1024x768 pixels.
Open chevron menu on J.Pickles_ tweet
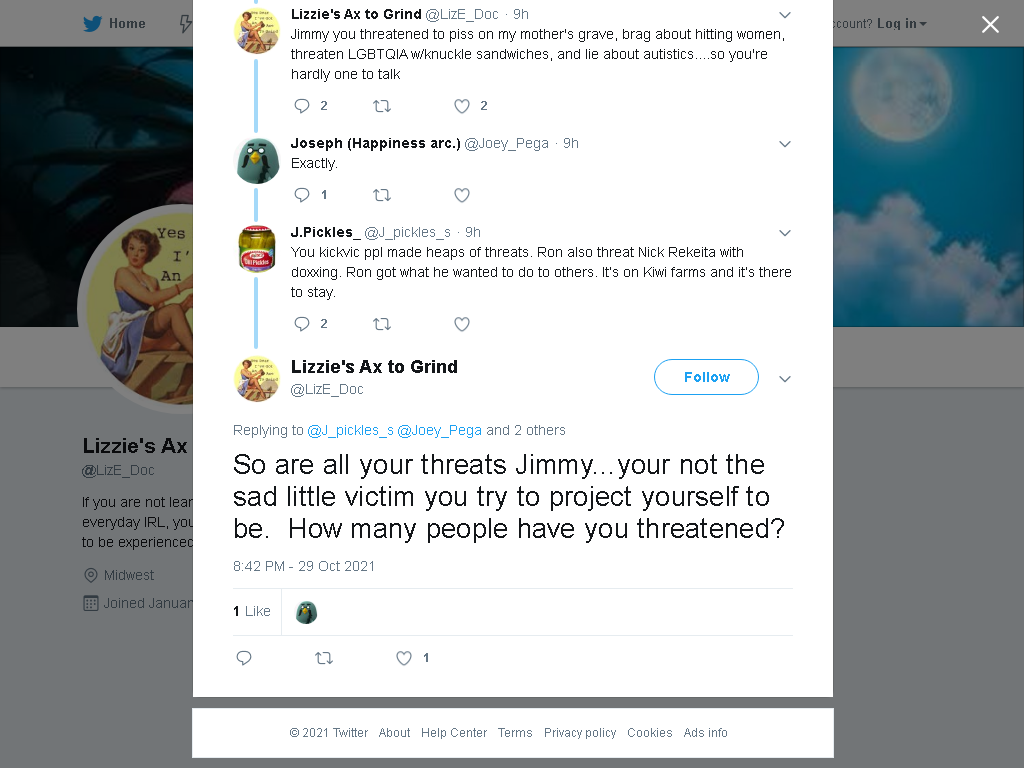click(x=785, y=232)
